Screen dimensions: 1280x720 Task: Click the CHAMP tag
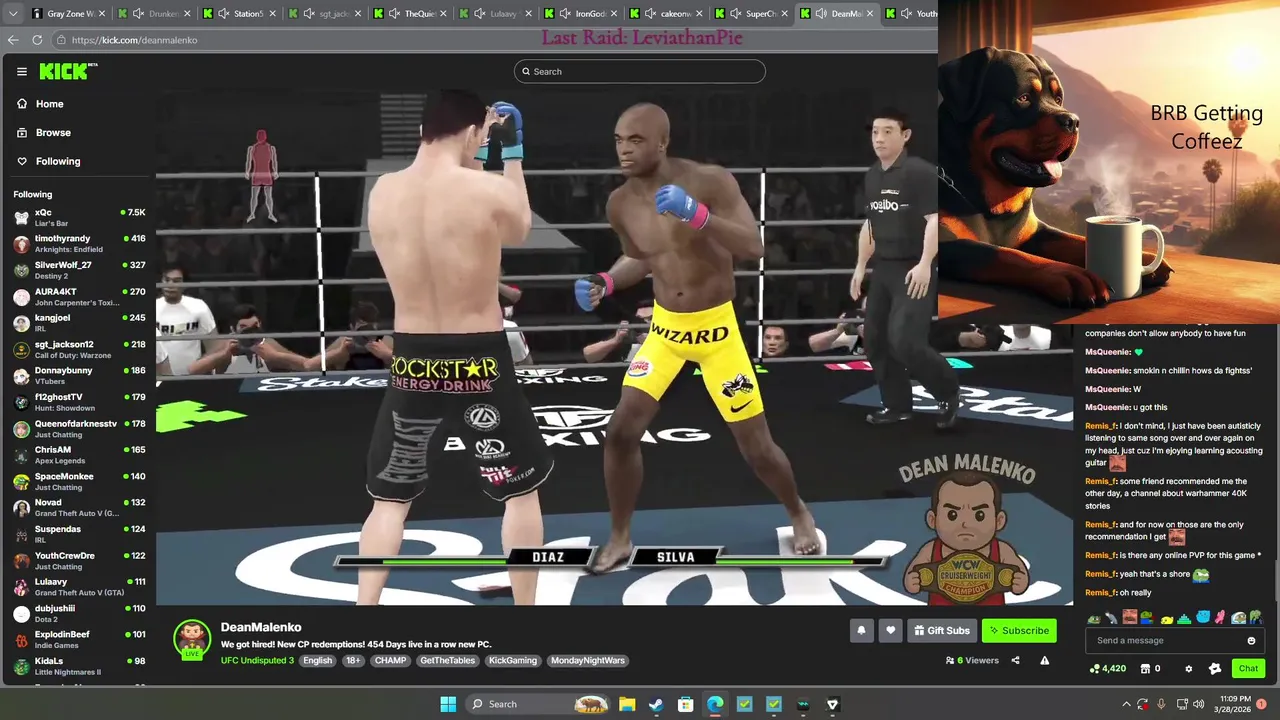(390, 660)
